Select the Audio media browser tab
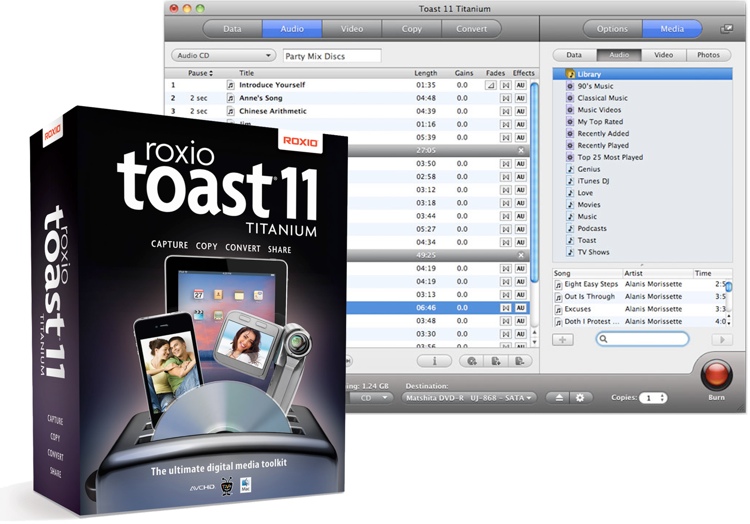Image resolution: width=750 pixels, height=524 pixels. 619,55
